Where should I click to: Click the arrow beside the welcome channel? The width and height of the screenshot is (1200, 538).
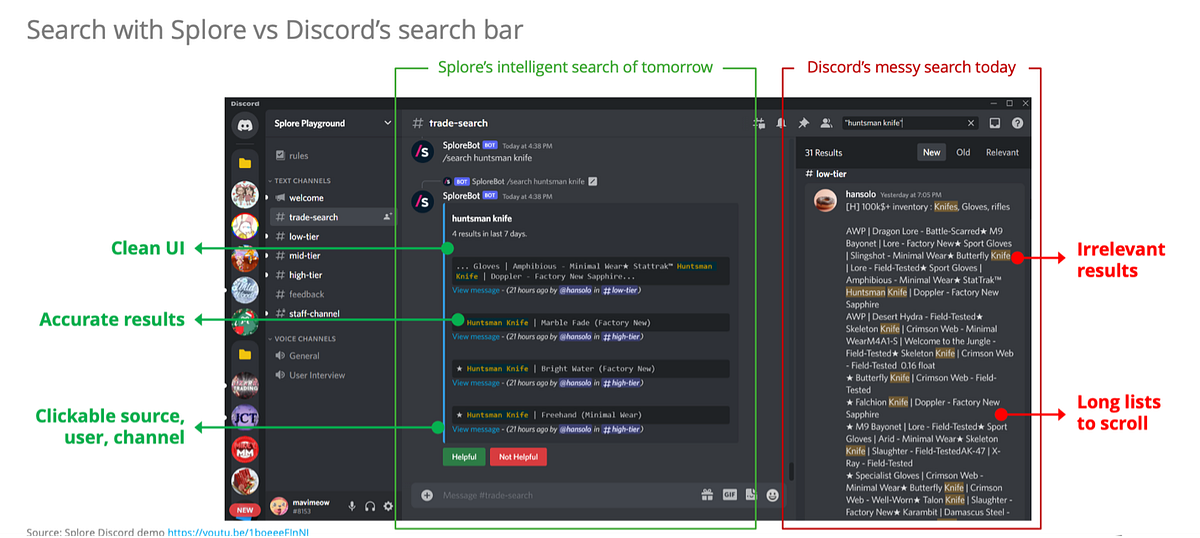tap(267, 198)
